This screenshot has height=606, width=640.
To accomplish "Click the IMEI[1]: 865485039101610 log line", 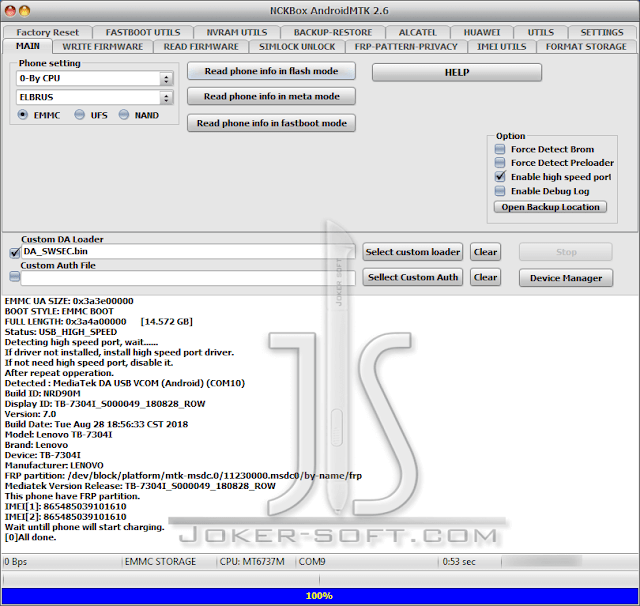I will coord(65,506).
